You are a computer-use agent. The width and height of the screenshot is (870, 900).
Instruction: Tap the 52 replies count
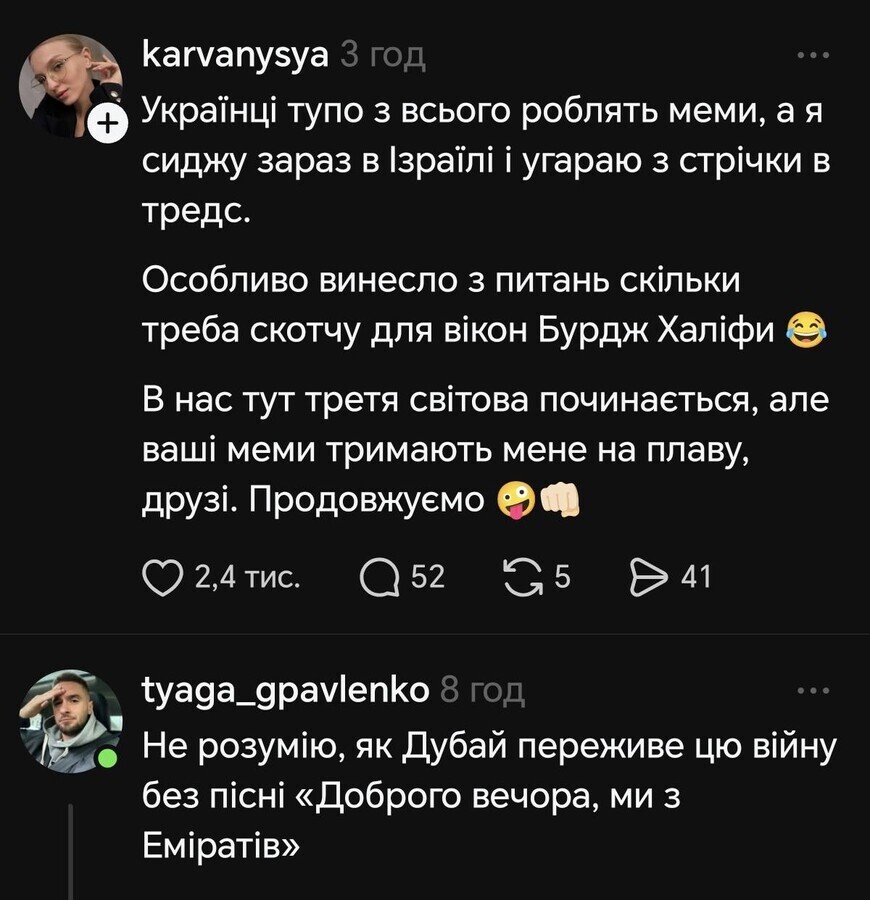[428, 576]
